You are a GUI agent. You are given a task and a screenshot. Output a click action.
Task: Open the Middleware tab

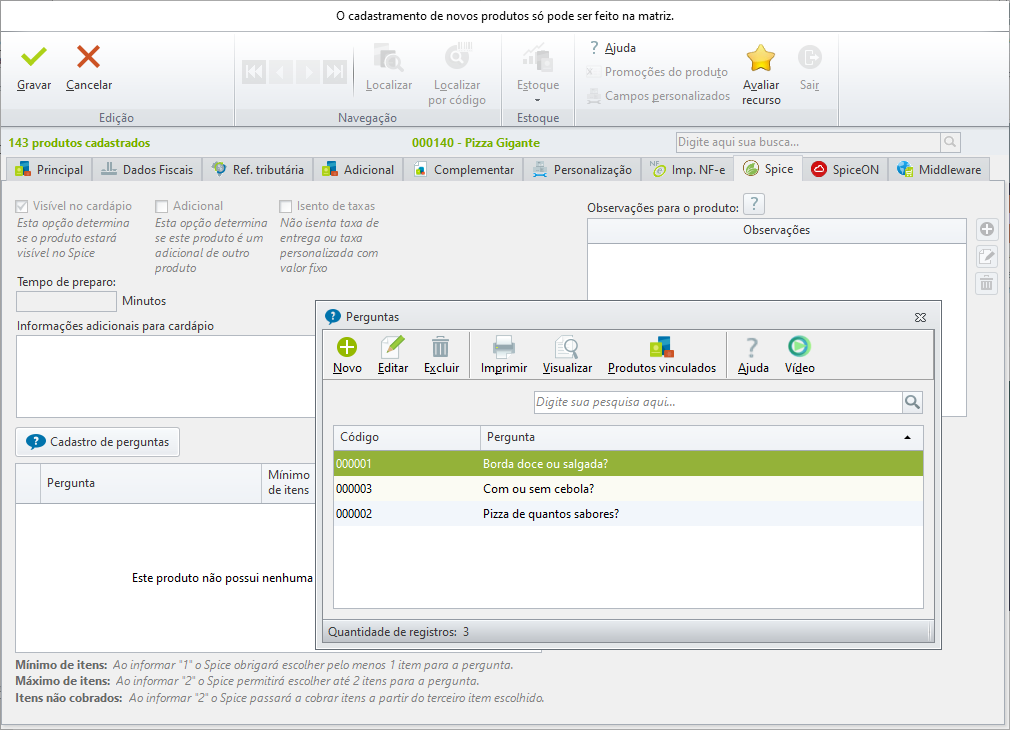tap(939, 169)
